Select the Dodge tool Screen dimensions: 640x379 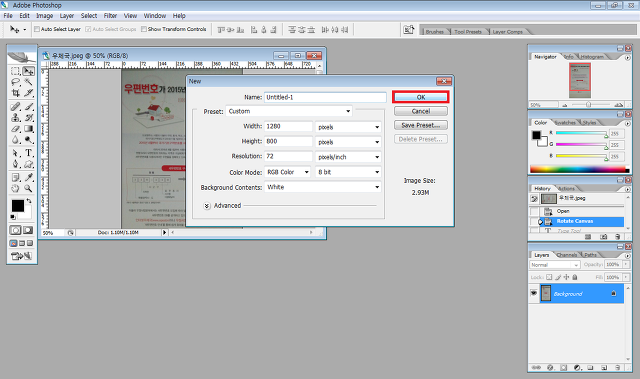point(28,140)
